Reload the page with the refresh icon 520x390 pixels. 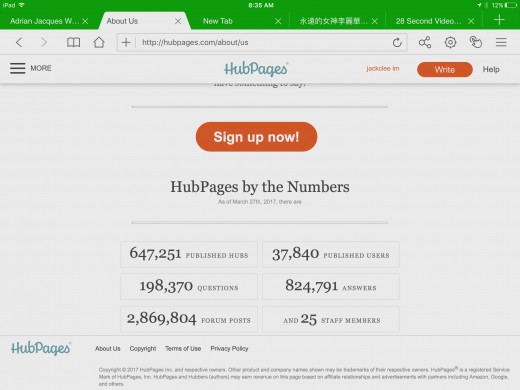pyautogui.click(x=397, y=42)
